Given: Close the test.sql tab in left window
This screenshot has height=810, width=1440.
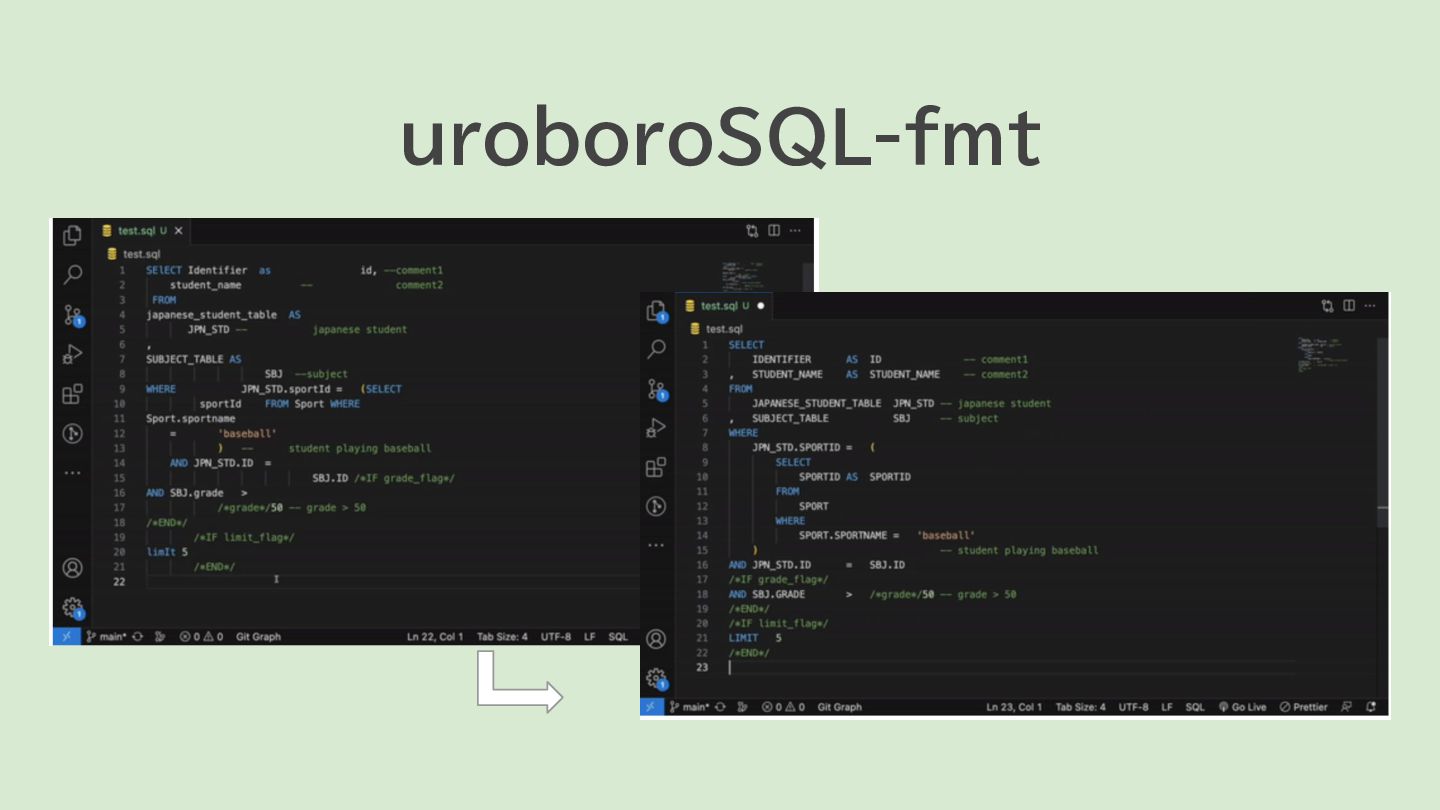Looking at the screenshot, I should [179, 230].
